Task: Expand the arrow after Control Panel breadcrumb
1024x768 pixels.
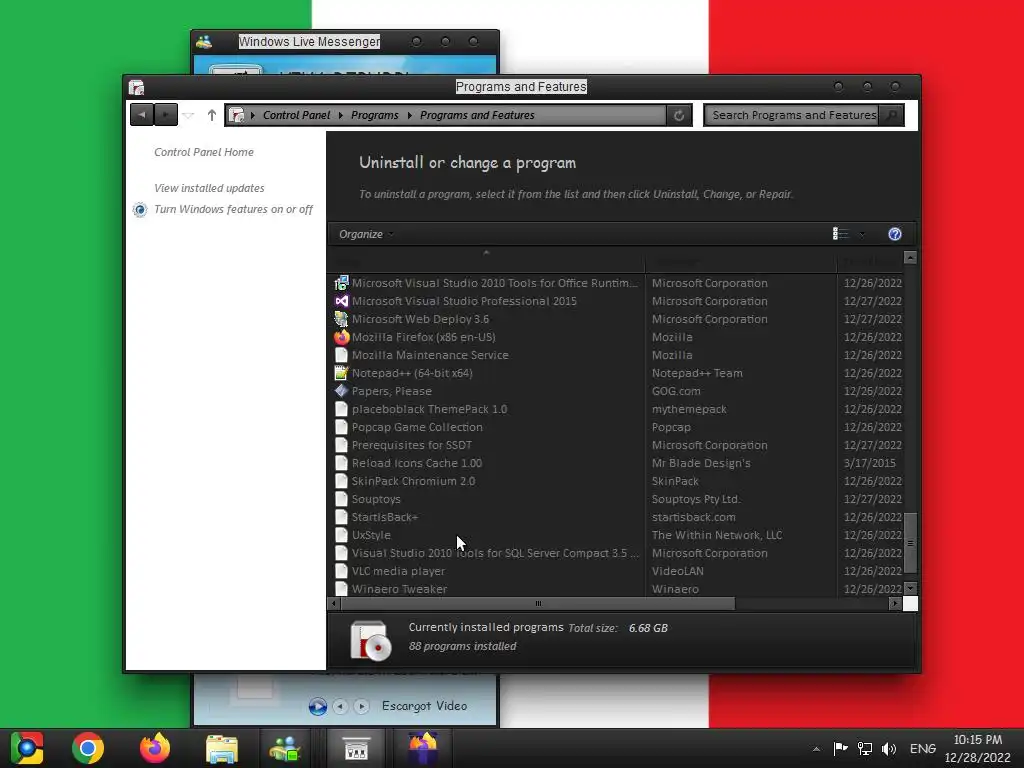Action: pyautogui.click(x=340, y=116)
